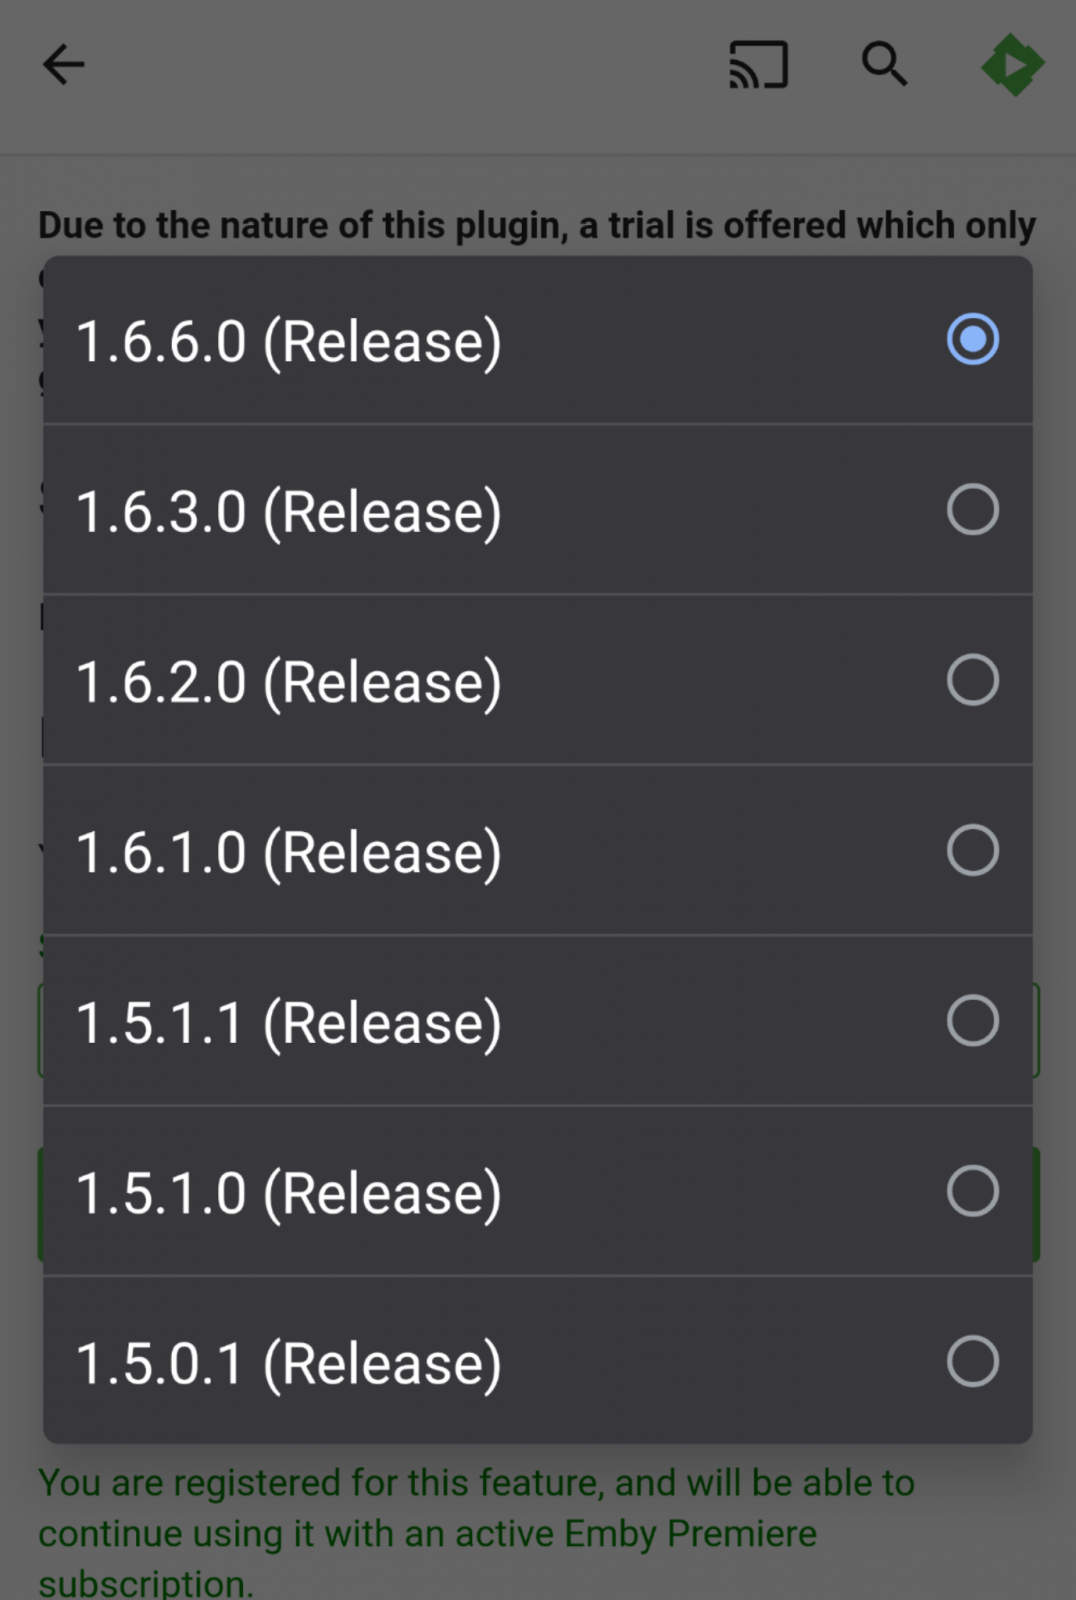Choose version 1.6.3.0 (Release) label

tap(289, 512)
